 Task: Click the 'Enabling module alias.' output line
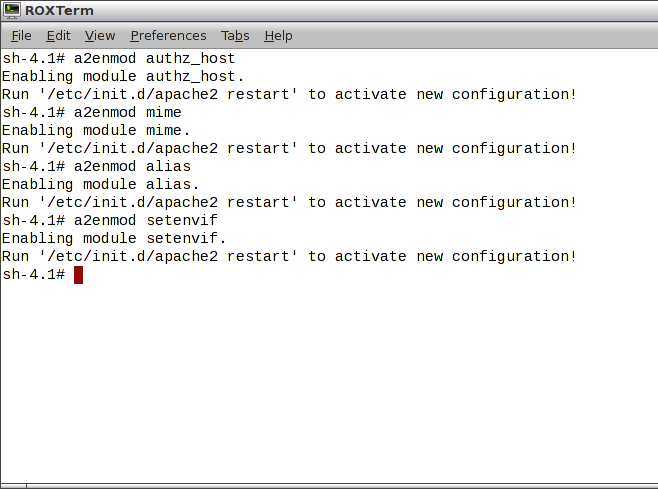coord(100,184)
